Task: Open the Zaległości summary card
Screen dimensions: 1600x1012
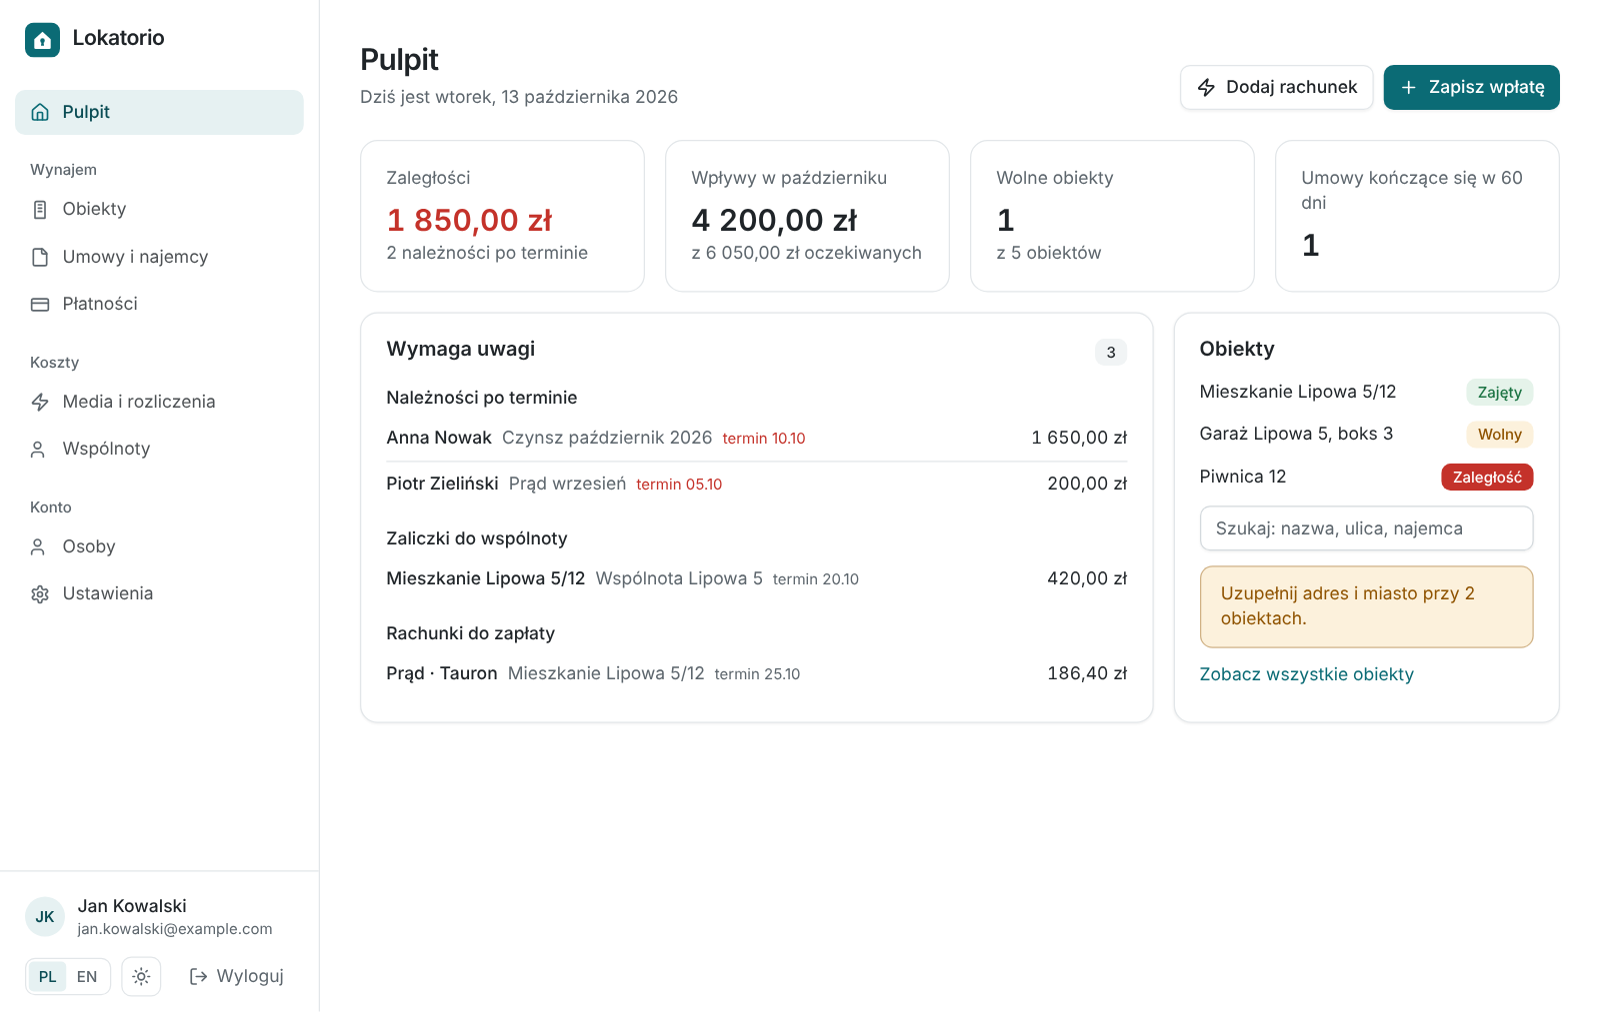Action: click(502, 216)
